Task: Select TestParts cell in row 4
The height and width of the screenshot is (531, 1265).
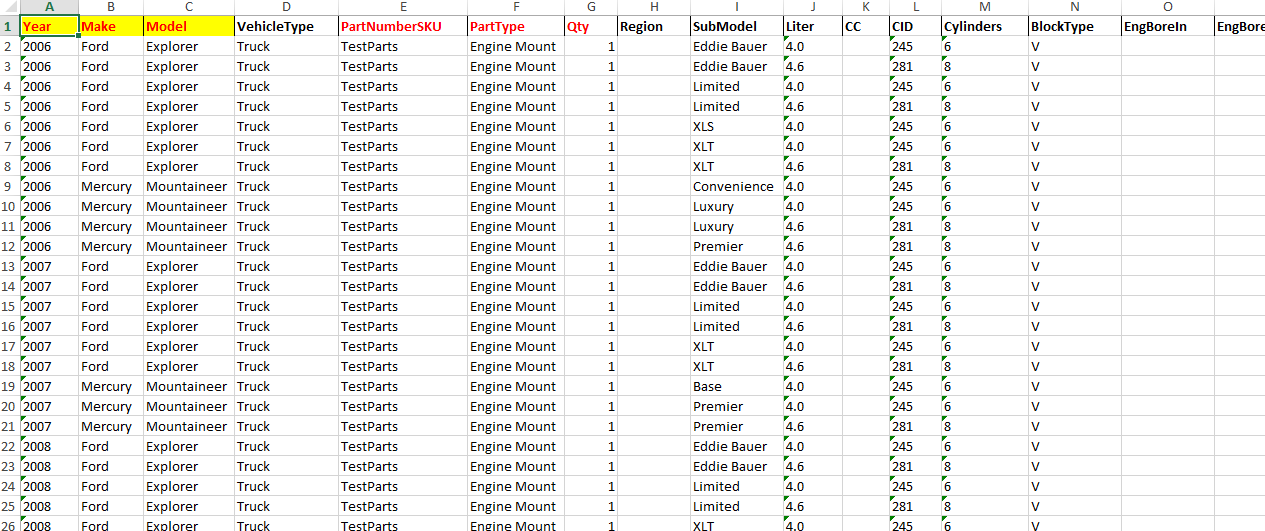Action: (x=403, y=86)
